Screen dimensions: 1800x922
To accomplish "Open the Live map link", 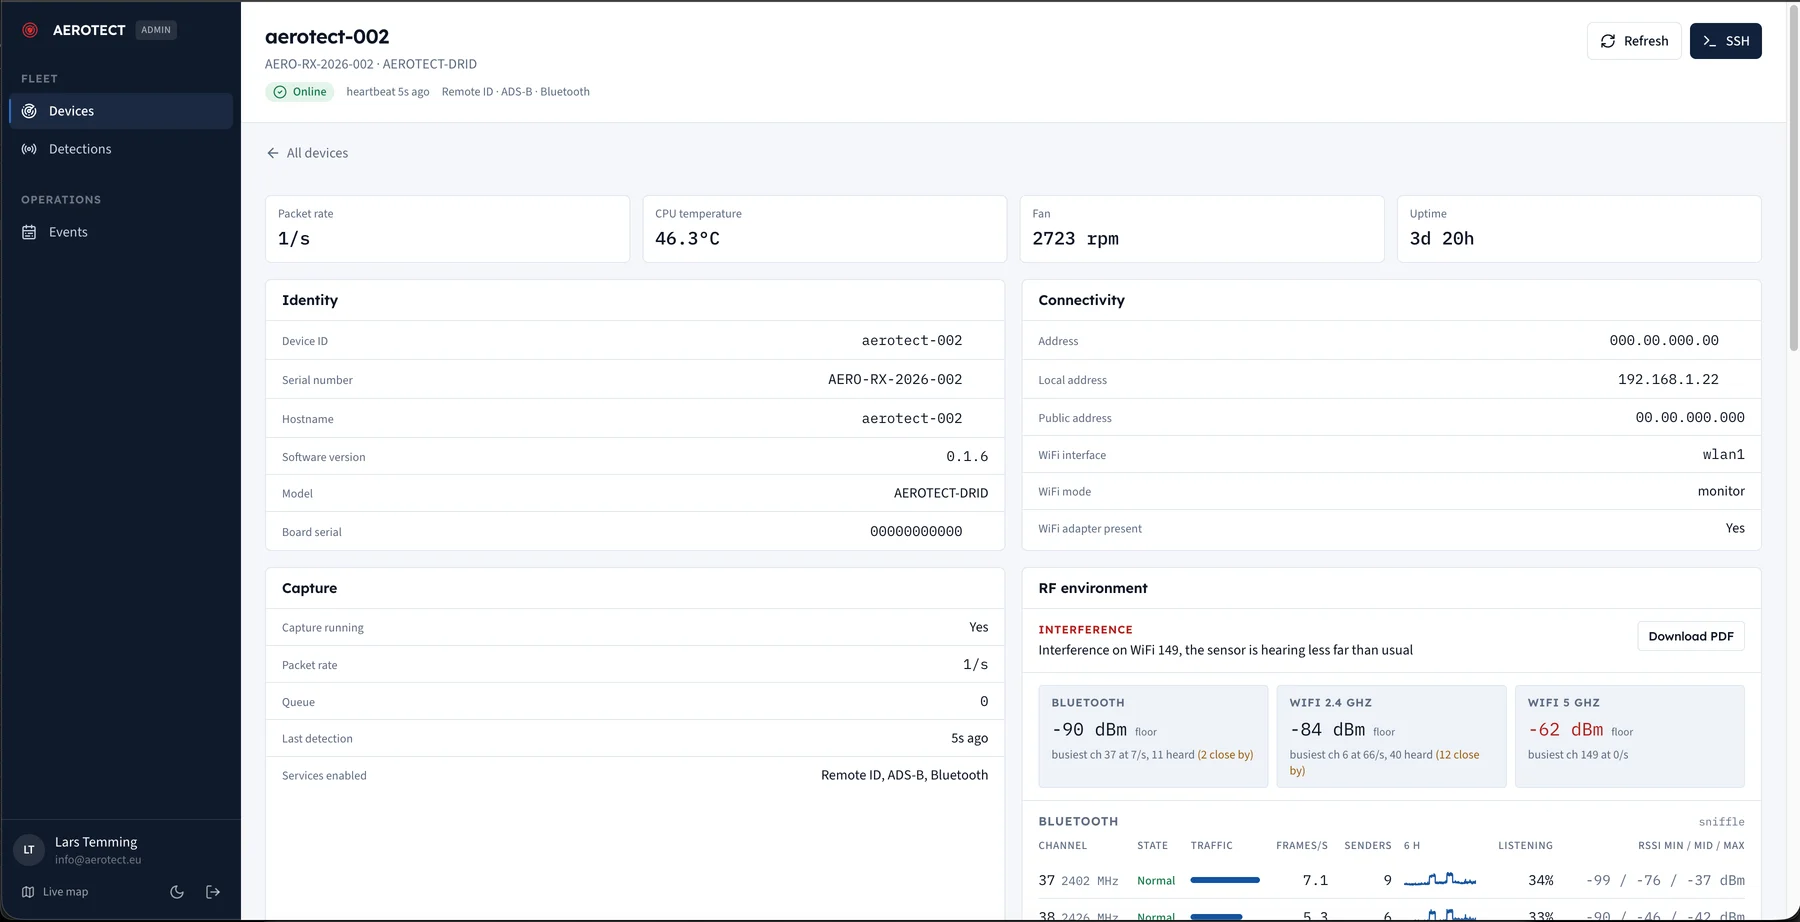I will (55, 892).
